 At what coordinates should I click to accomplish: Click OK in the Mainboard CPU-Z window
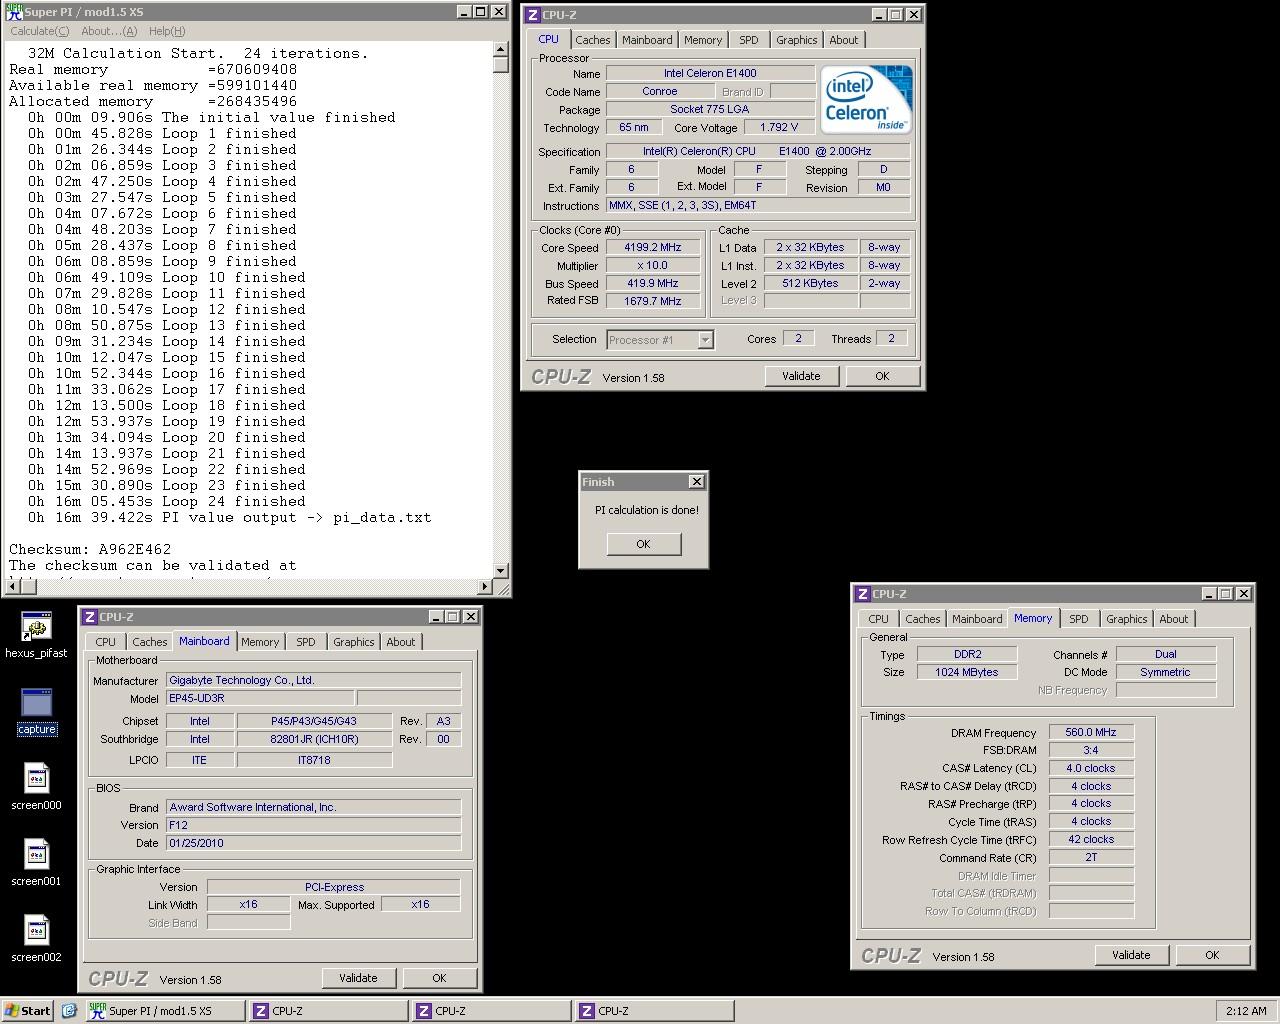point(439,978)
